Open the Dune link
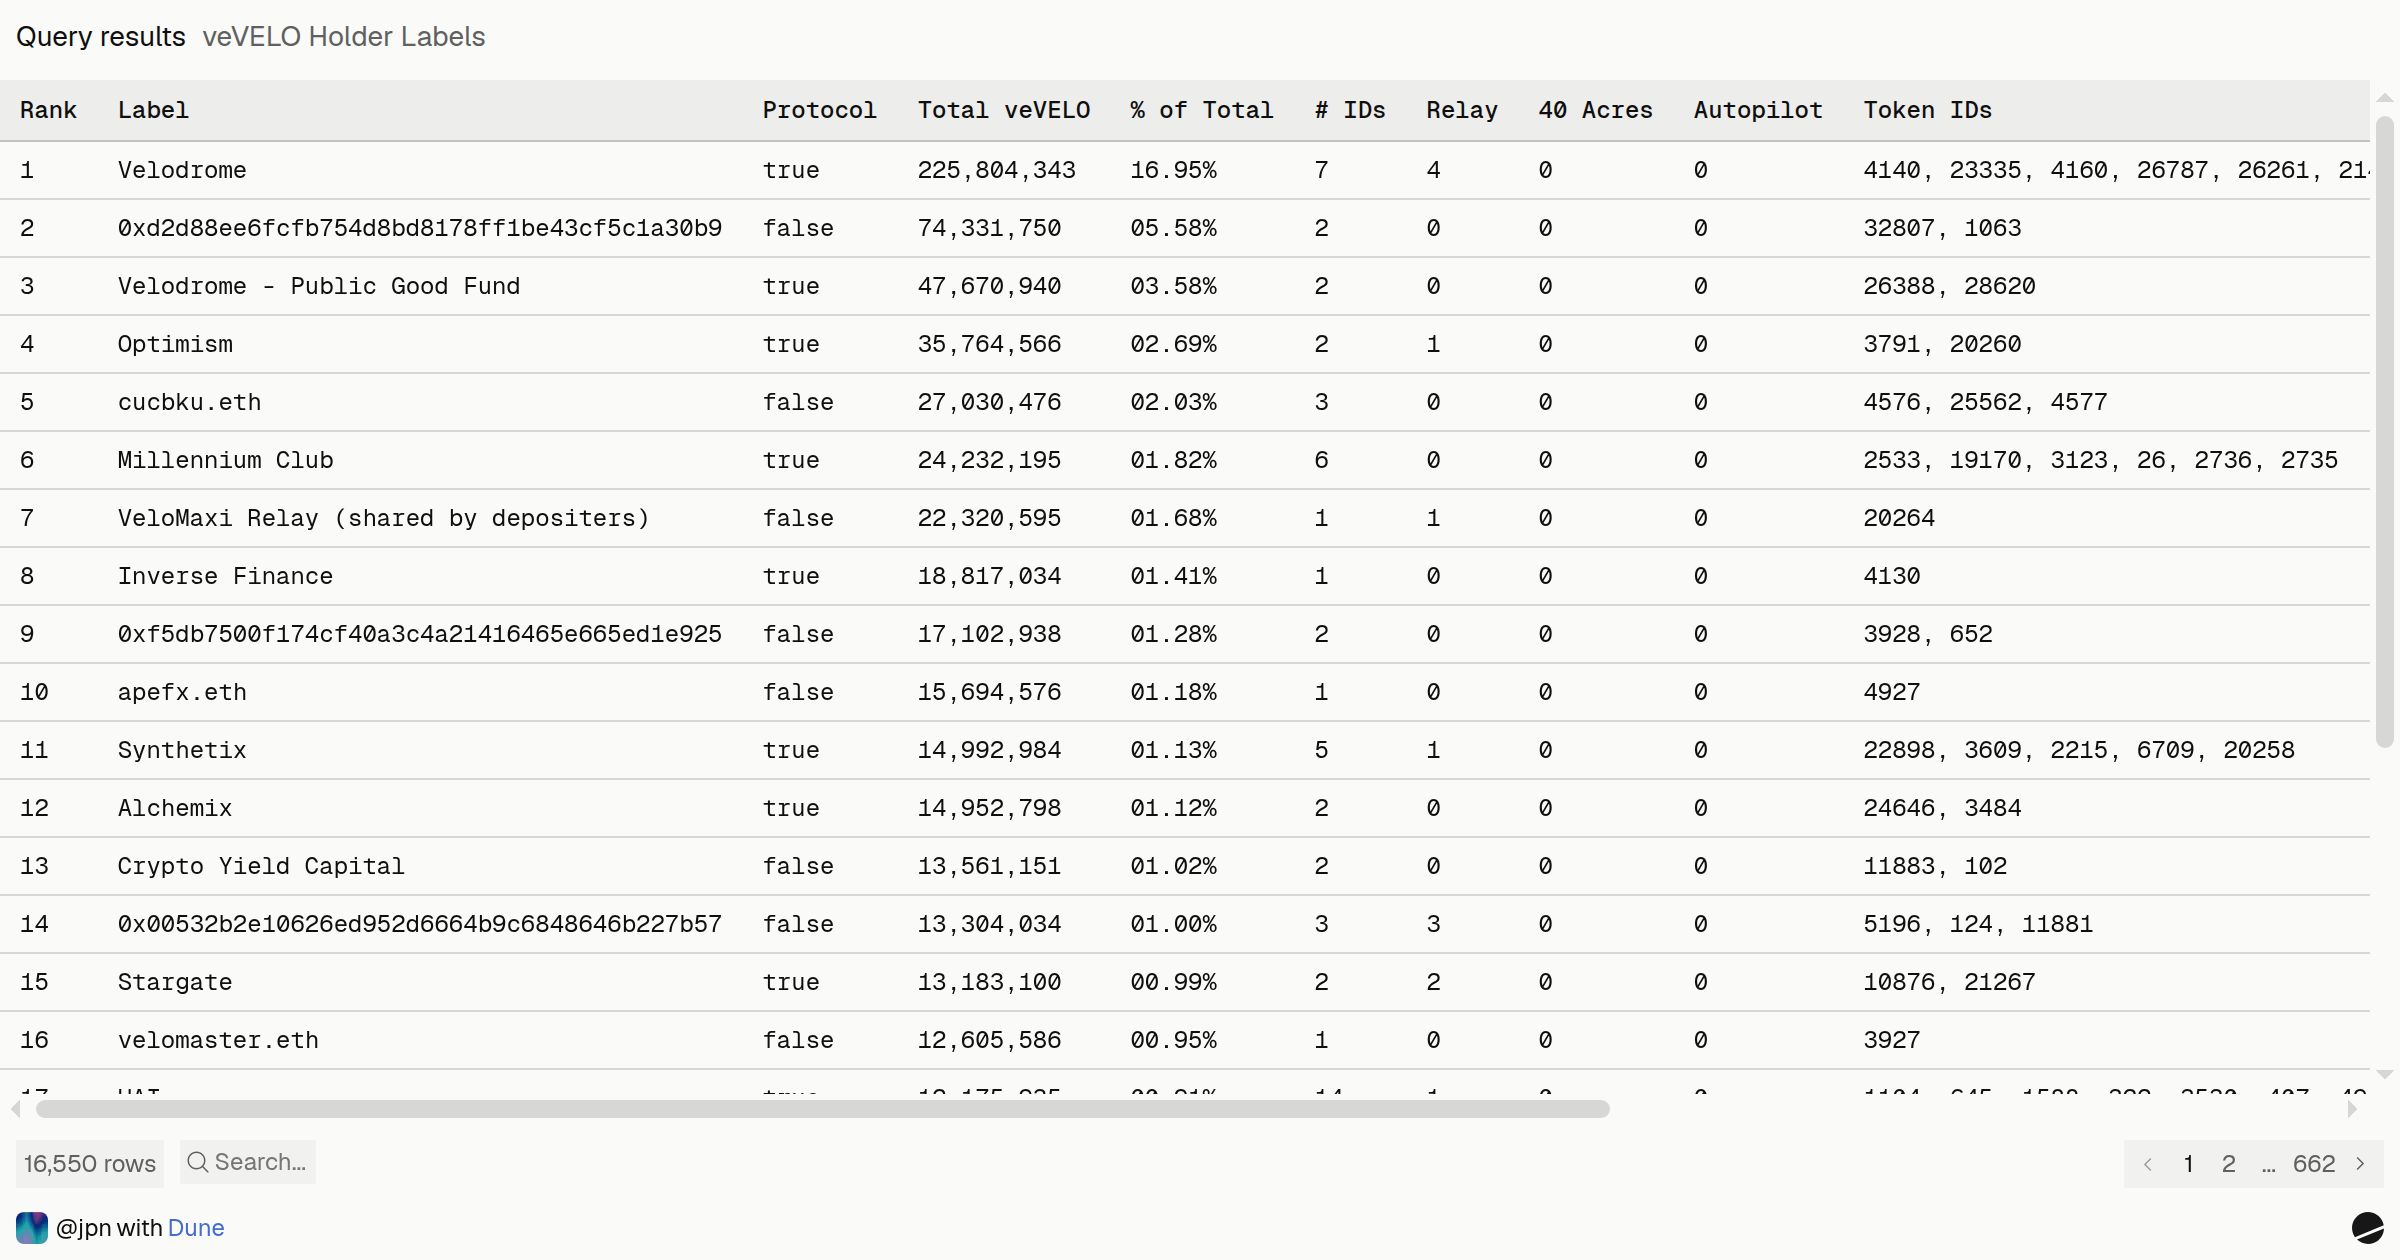2400x1260 pixels. [x=196, y=1228]
